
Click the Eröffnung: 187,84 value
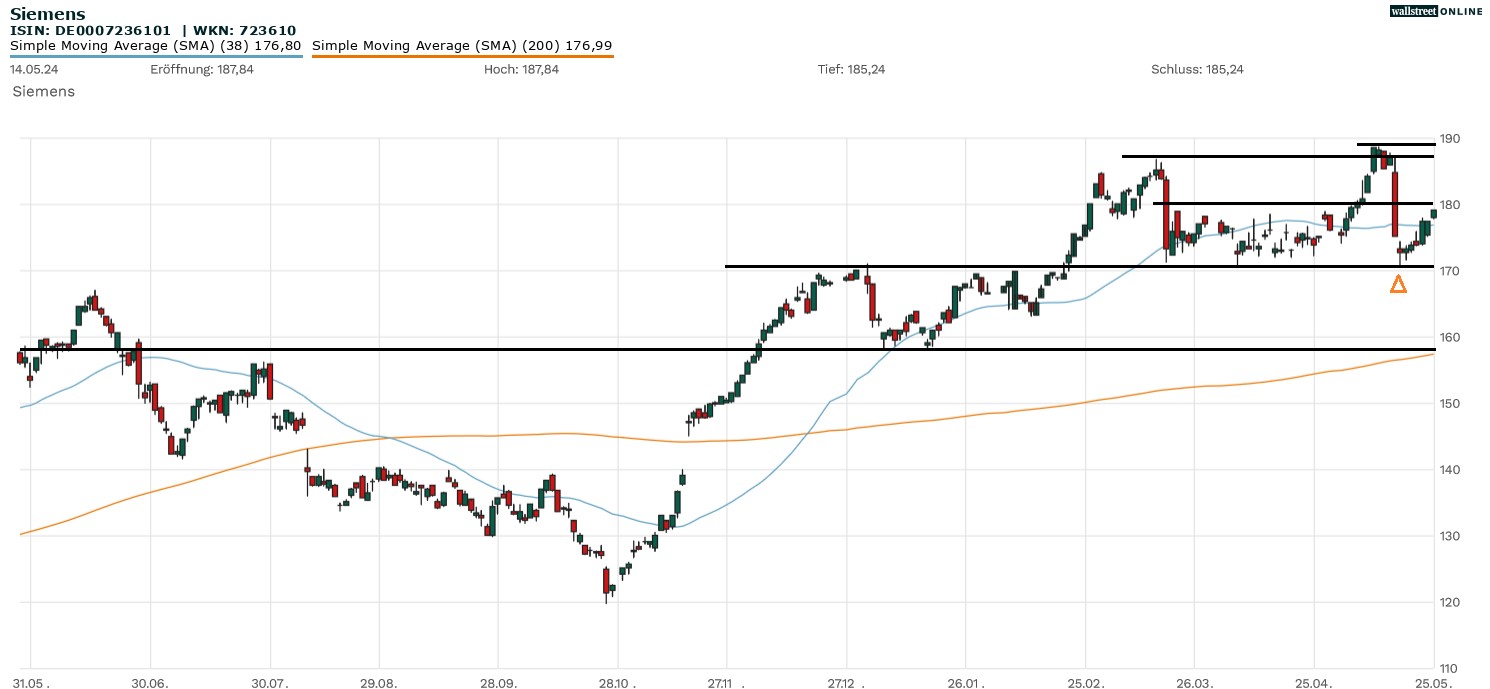point(202,70)
